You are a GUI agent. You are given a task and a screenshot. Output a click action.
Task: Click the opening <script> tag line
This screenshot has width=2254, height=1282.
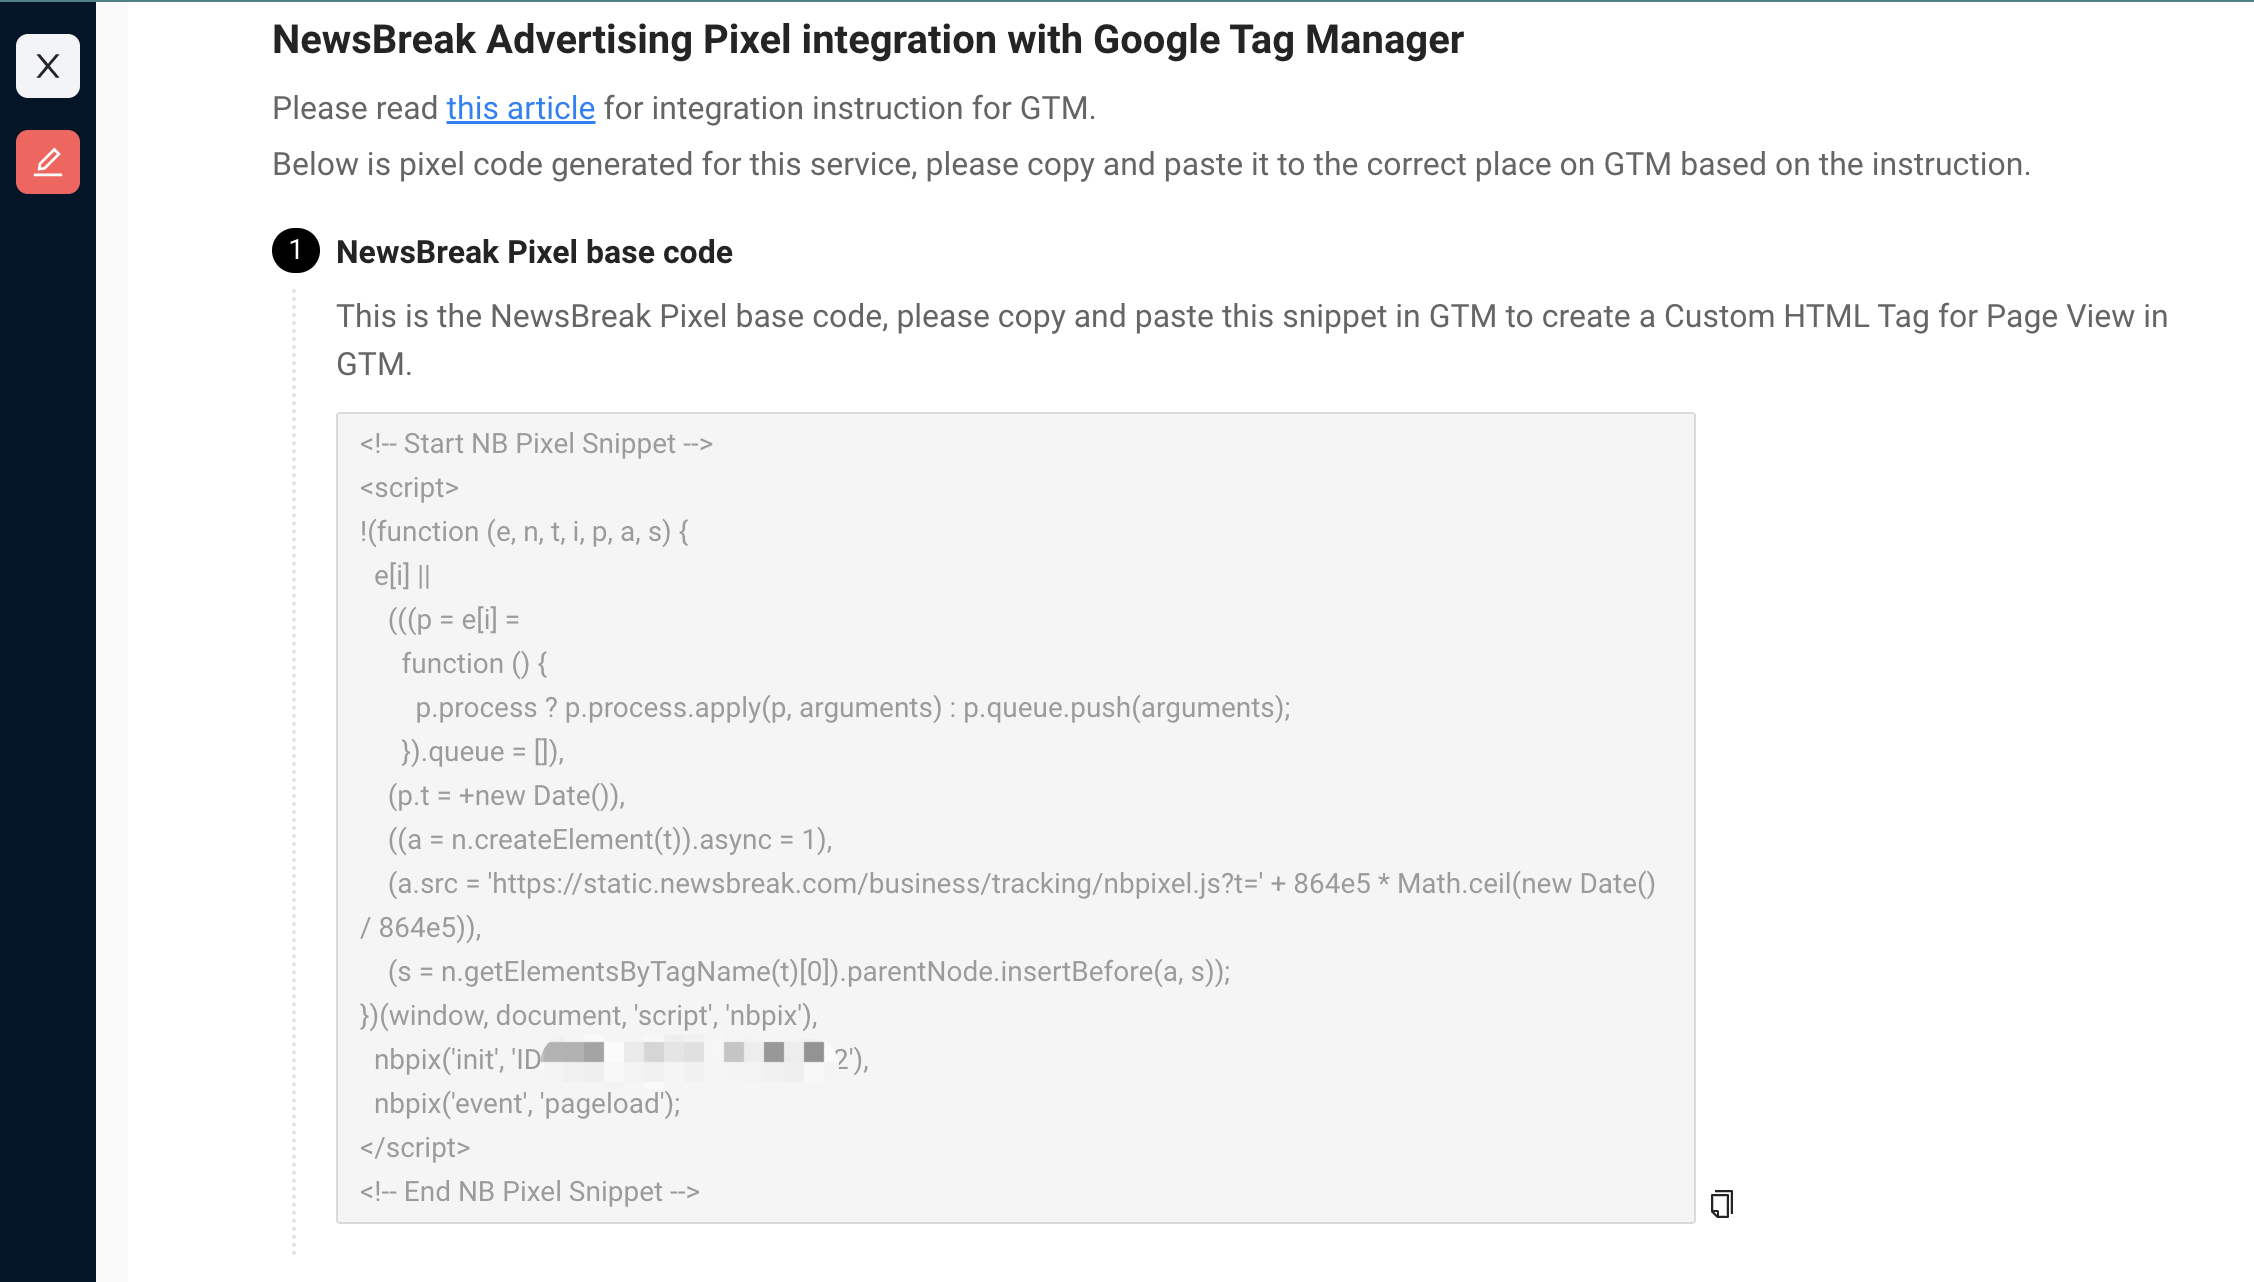coord(409,488)
